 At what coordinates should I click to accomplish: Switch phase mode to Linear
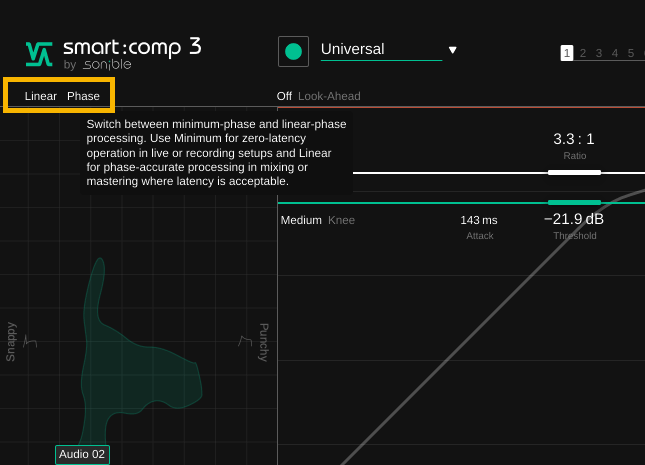tap(41, 96)
